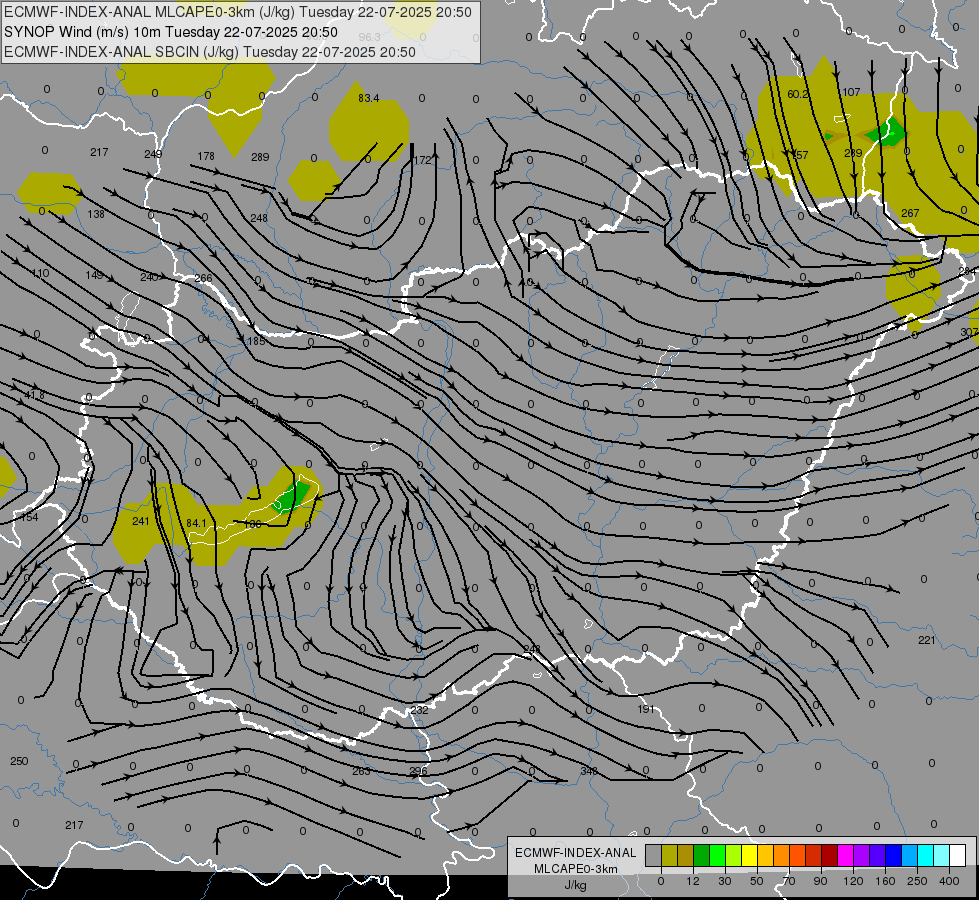Screen dimensions: 979x900
Task: Select the map value '263'
Action: click(361, 771)
